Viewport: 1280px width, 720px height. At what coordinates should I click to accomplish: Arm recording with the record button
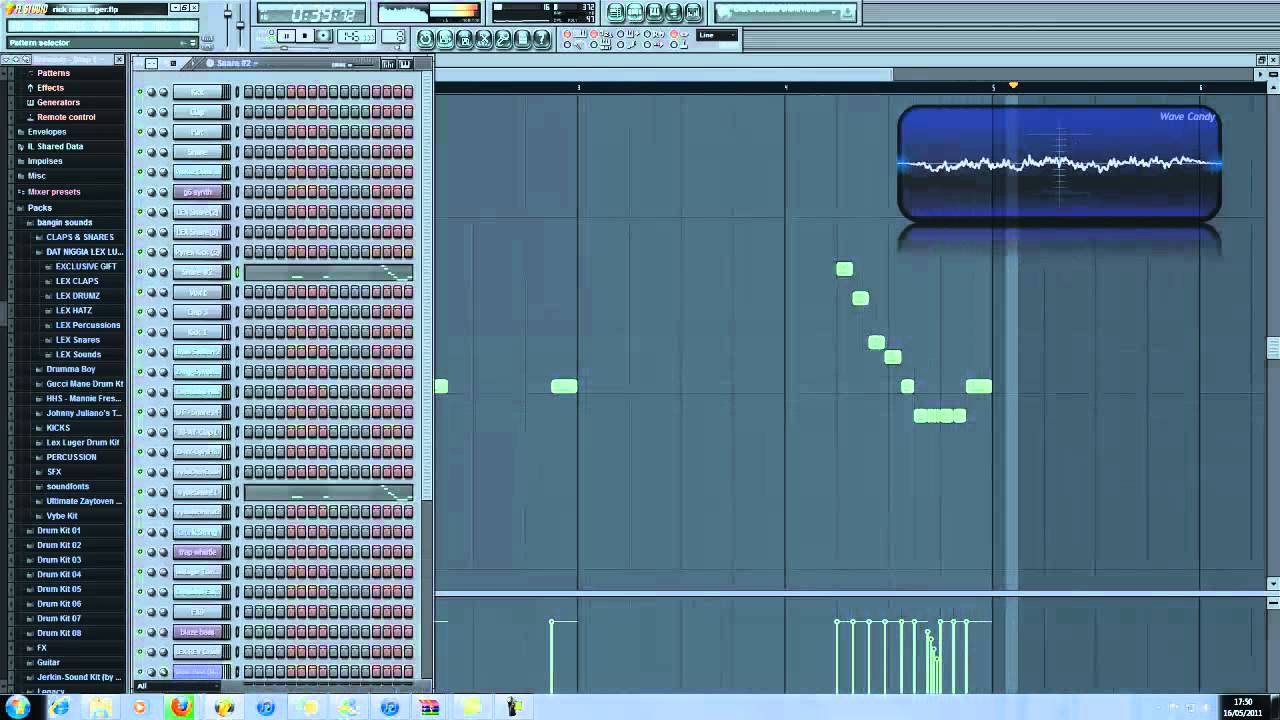click(324, 36)
